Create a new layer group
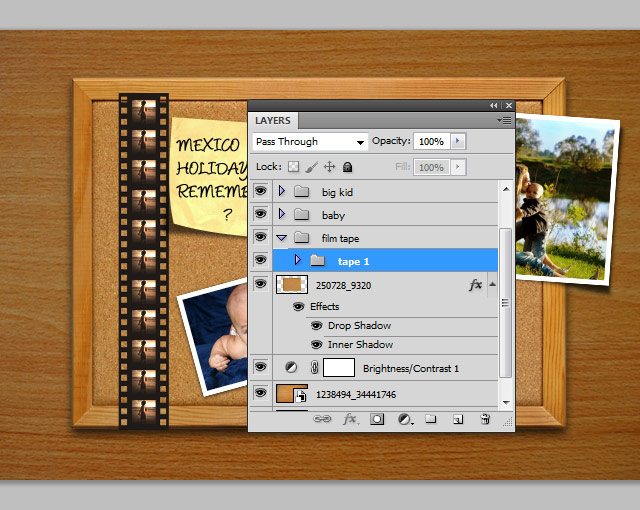 (431, 420)
